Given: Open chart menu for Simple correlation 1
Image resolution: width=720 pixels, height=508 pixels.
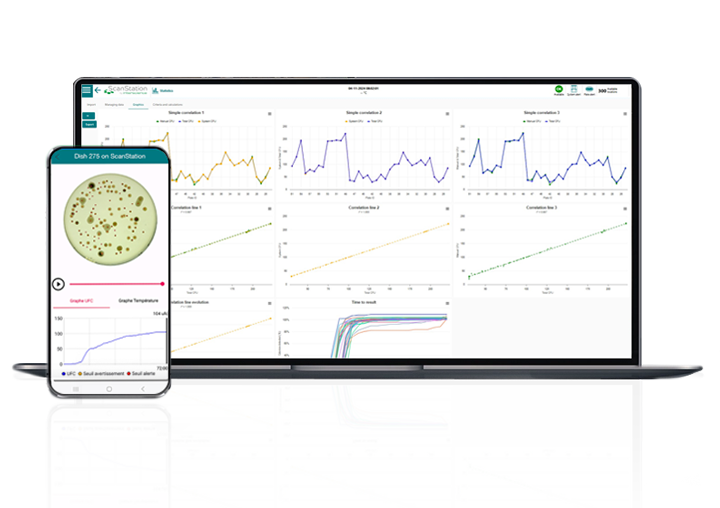Looking at the screenshot, I should [269, 114].
